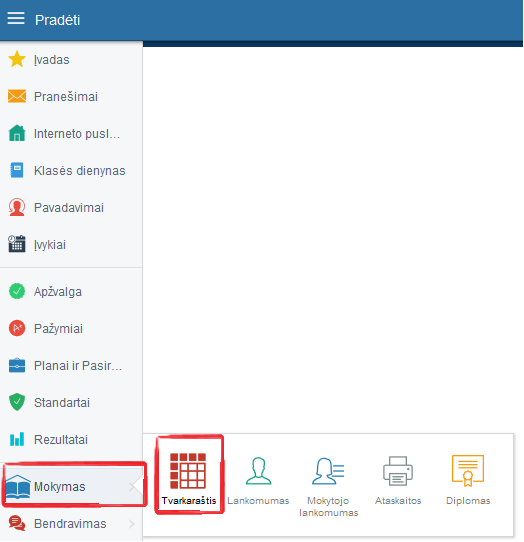Image resolution: width=524 pixels, height=542 pixels.
Task: Expand the Mokymas submenu arrow
Action: [132, 487]
